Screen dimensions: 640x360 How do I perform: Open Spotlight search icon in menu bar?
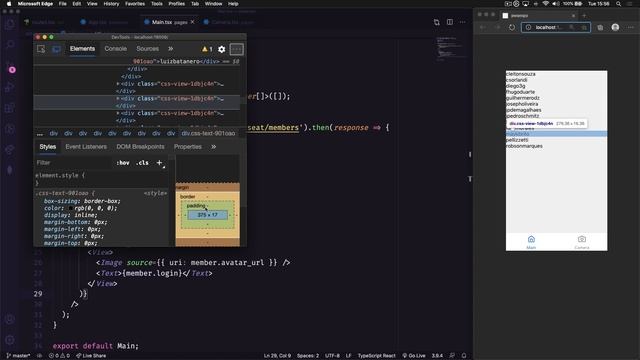click(x=619, y=4)
